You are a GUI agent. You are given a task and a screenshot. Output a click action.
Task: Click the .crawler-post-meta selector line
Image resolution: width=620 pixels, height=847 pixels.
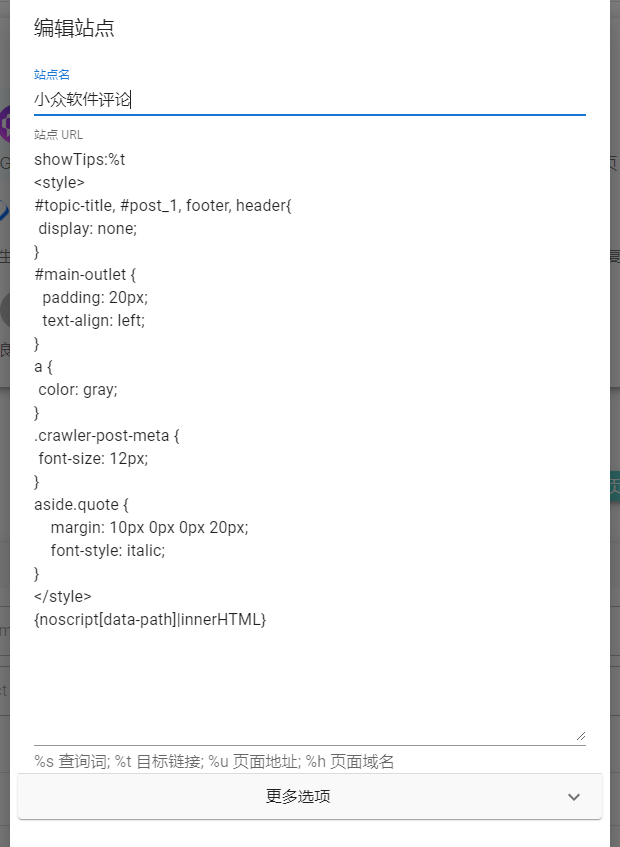pyautogui.click(x=106, y=436)
